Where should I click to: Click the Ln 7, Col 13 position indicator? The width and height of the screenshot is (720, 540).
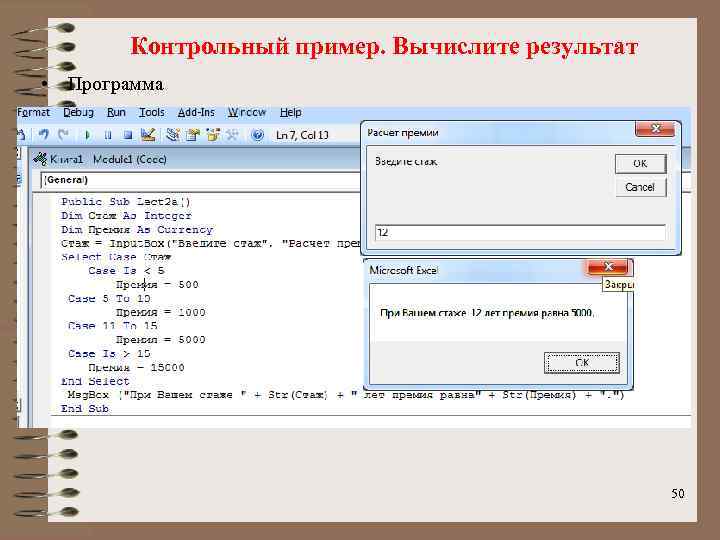(302, 135)
